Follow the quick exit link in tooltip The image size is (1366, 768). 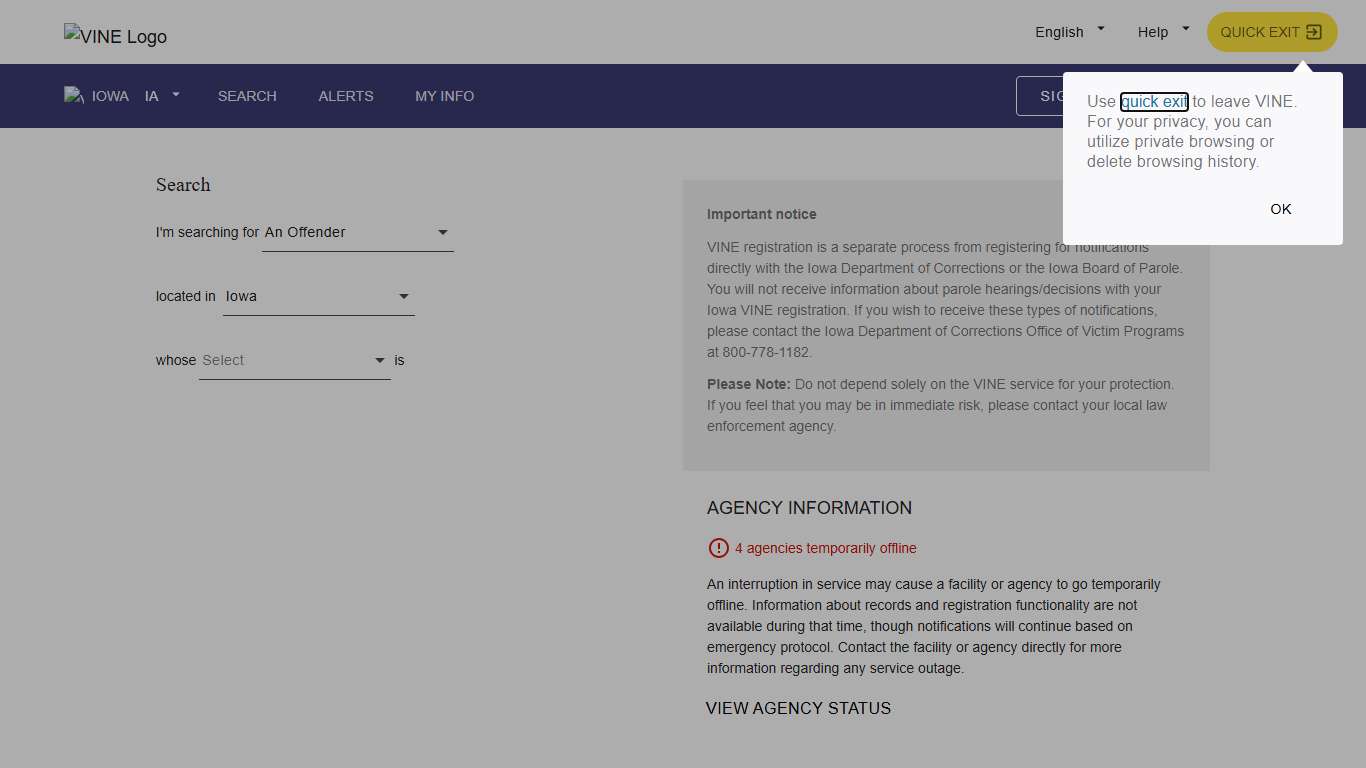click(1154, 101)
